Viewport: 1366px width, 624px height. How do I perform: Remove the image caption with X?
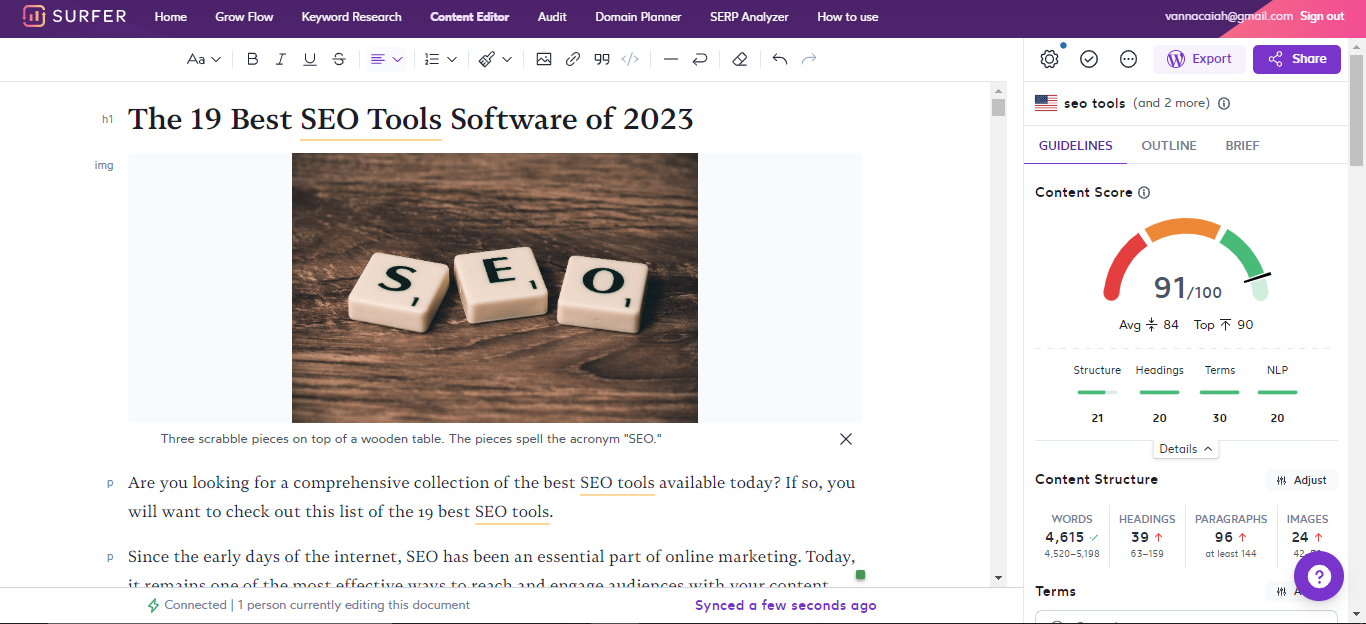tap(846, 439)
